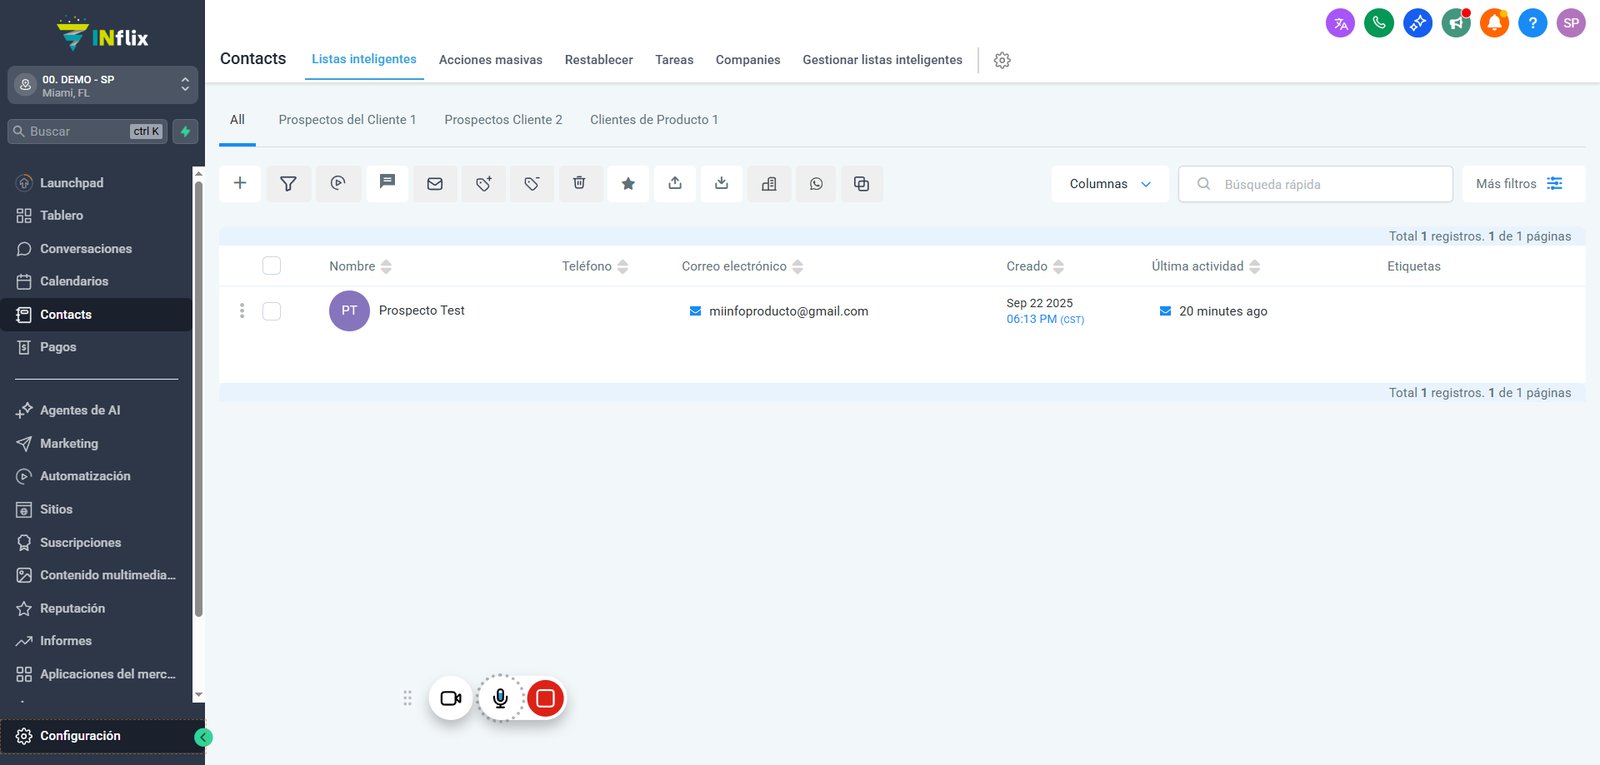Delete contacts with the trash icon
The width and height of the screenshot is (1600, 765).
pos(579,184)
